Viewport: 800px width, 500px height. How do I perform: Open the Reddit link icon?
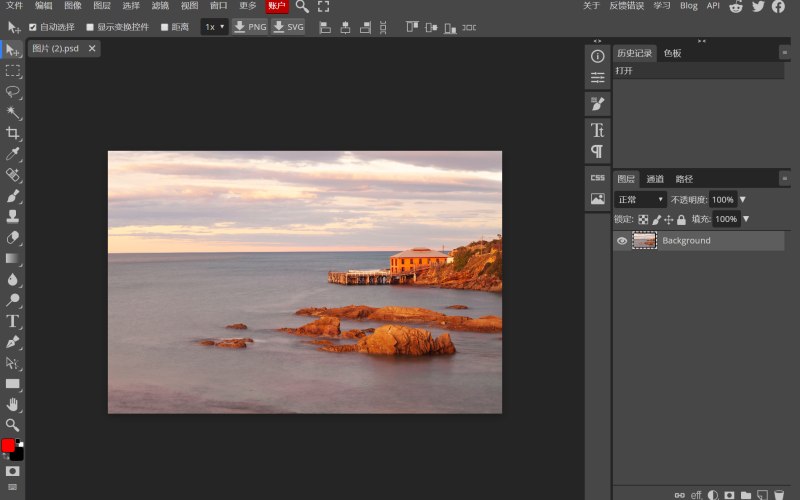click(x=736, y=7)
